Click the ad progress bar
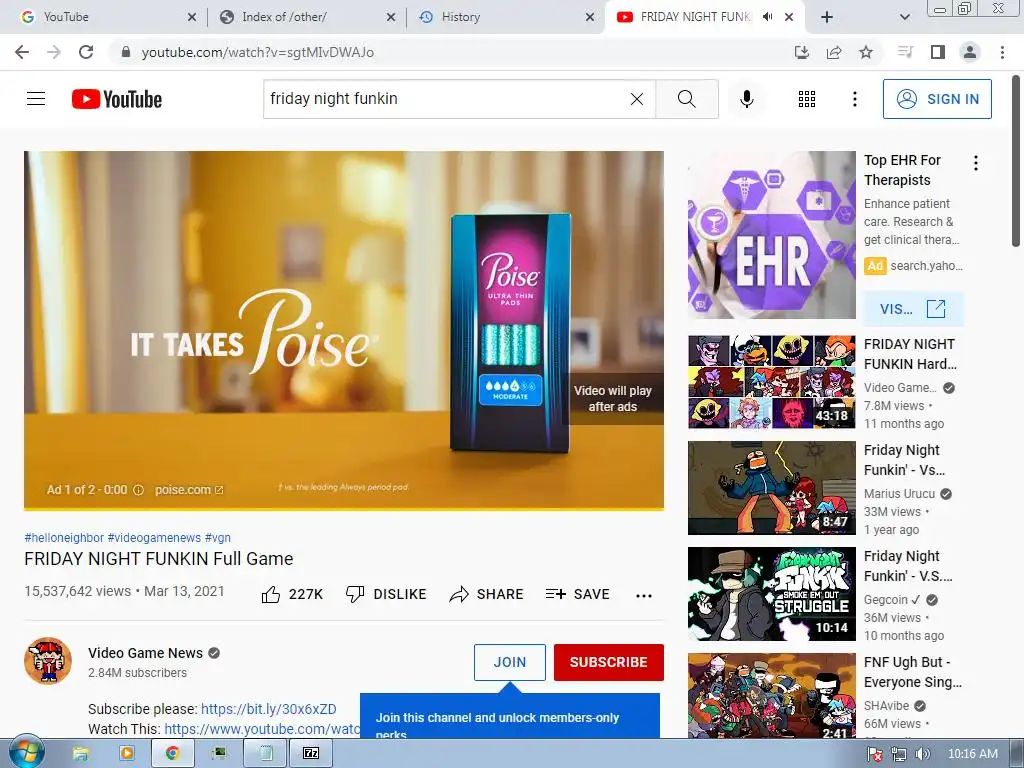The width and height of the screenshot is (1024, 768). 344,508
